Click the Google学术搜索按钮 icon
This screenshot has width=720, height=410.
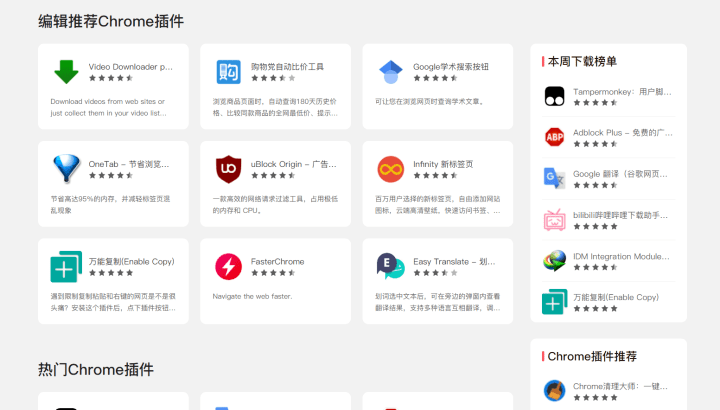point(391,72)
